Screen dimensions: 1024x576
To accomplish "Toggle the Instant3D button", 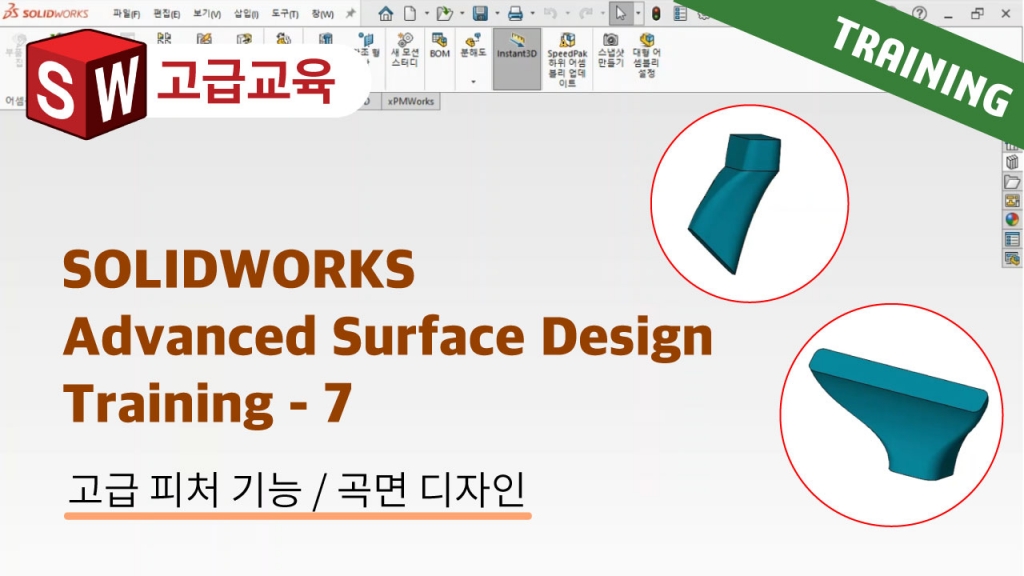I will pos(517,58).
